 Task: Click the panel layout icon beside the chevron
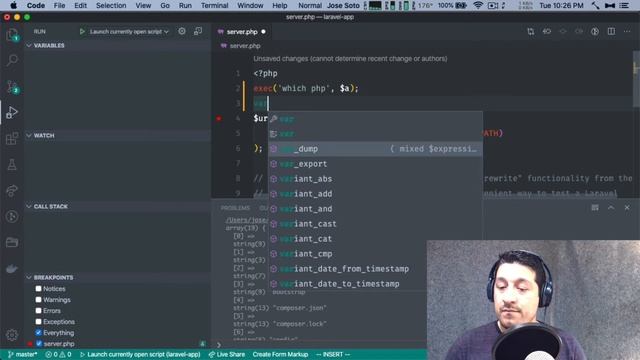click(595, 208)
